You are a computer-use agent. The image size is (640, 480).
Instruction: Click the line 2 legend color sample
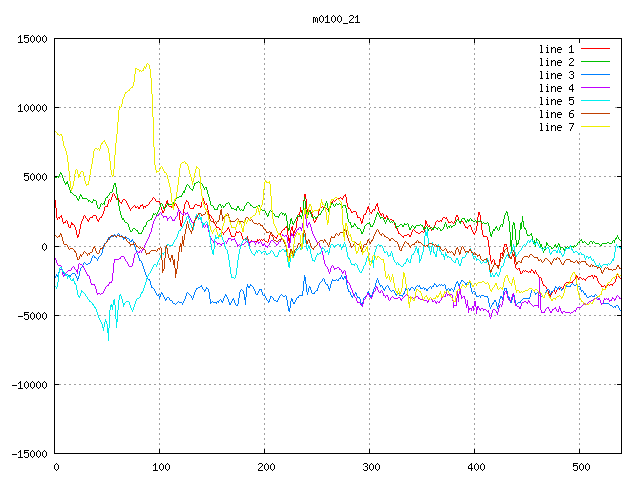pos(596,62)
